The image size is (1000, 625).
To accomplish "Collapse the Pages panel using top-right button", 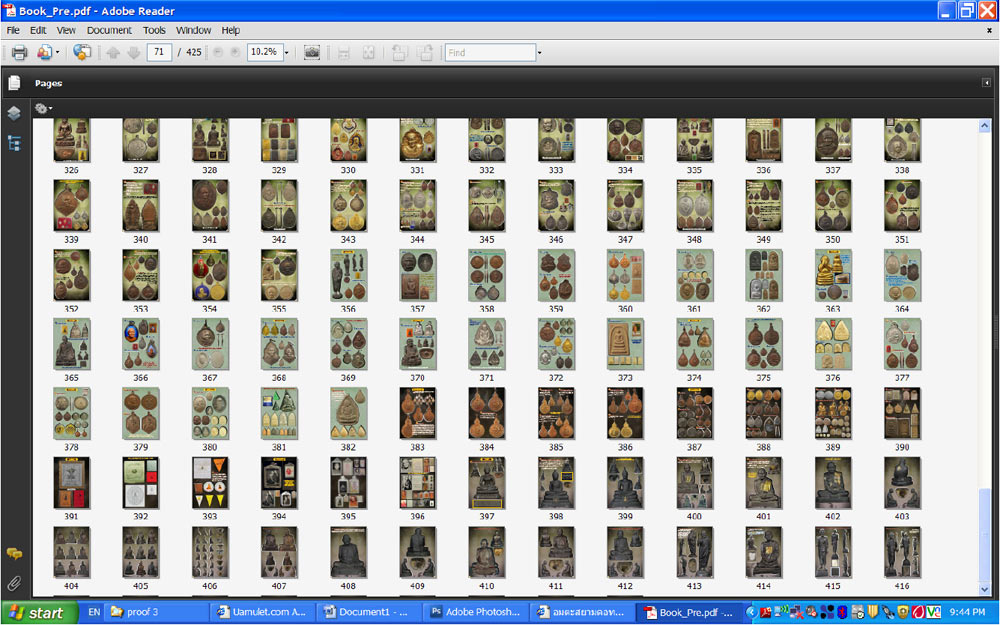I will coord(986,83).
